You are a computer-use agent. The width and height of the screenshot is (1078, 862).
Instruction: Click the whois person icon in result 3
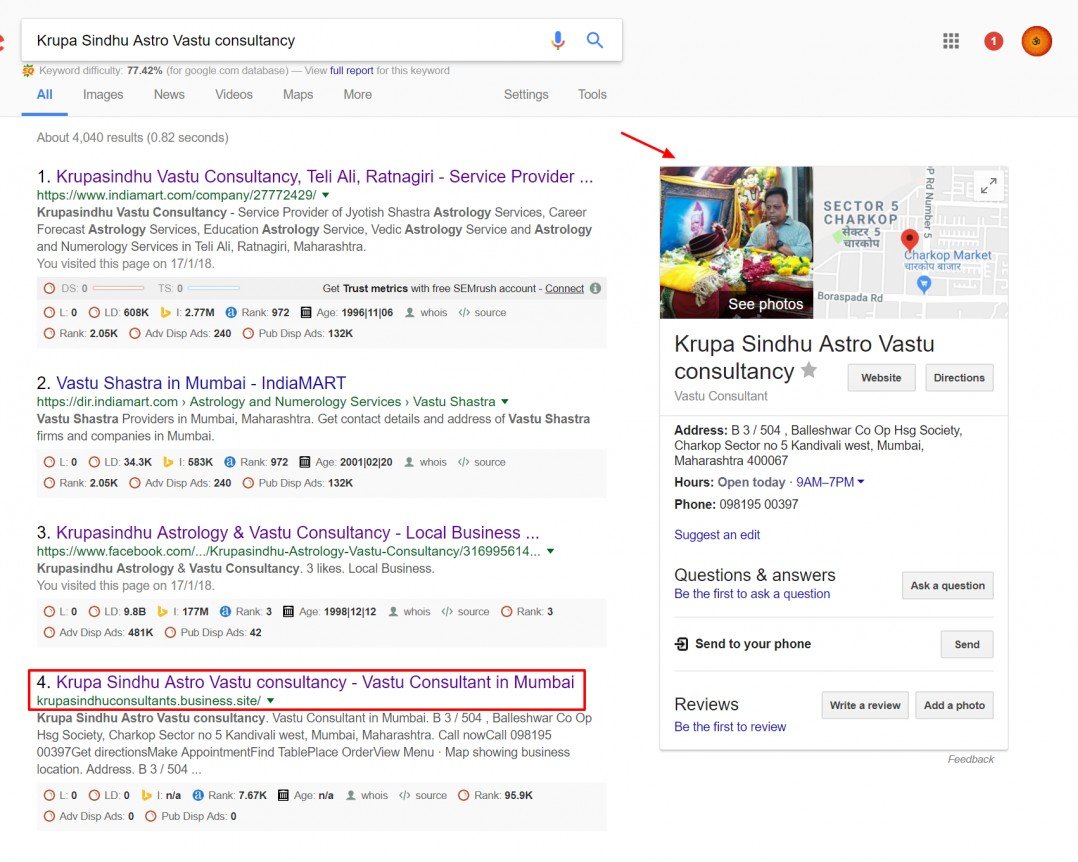click(x=393, y=611)
